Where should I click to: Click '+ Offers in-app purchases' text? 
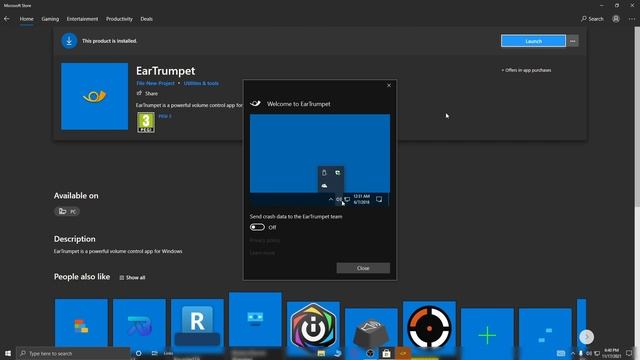[526, 70]
